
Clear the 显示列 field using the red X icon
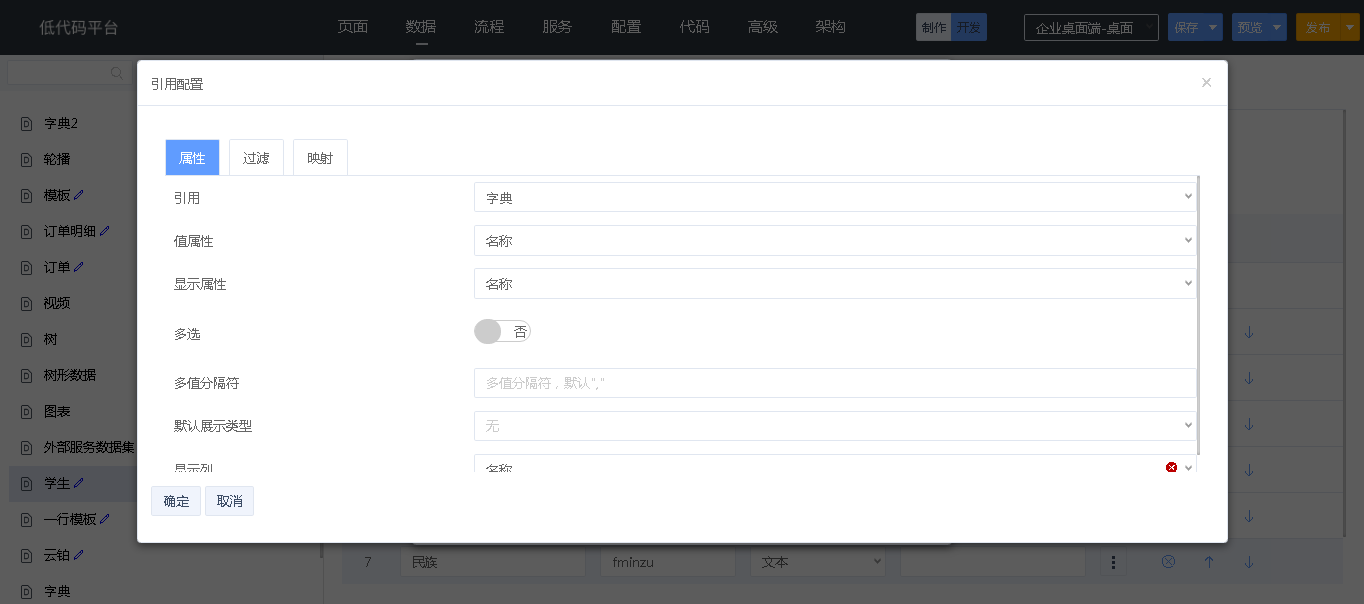pos(1171,467)
